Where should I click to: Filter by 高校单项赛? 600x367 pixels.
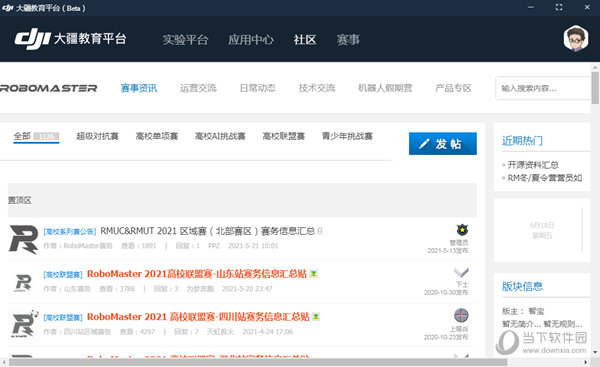157,136
